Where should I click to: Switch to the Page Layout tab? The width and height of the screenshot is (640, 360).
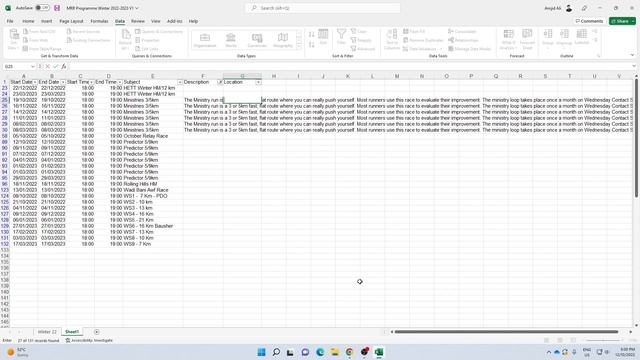(x=71, y=21)
